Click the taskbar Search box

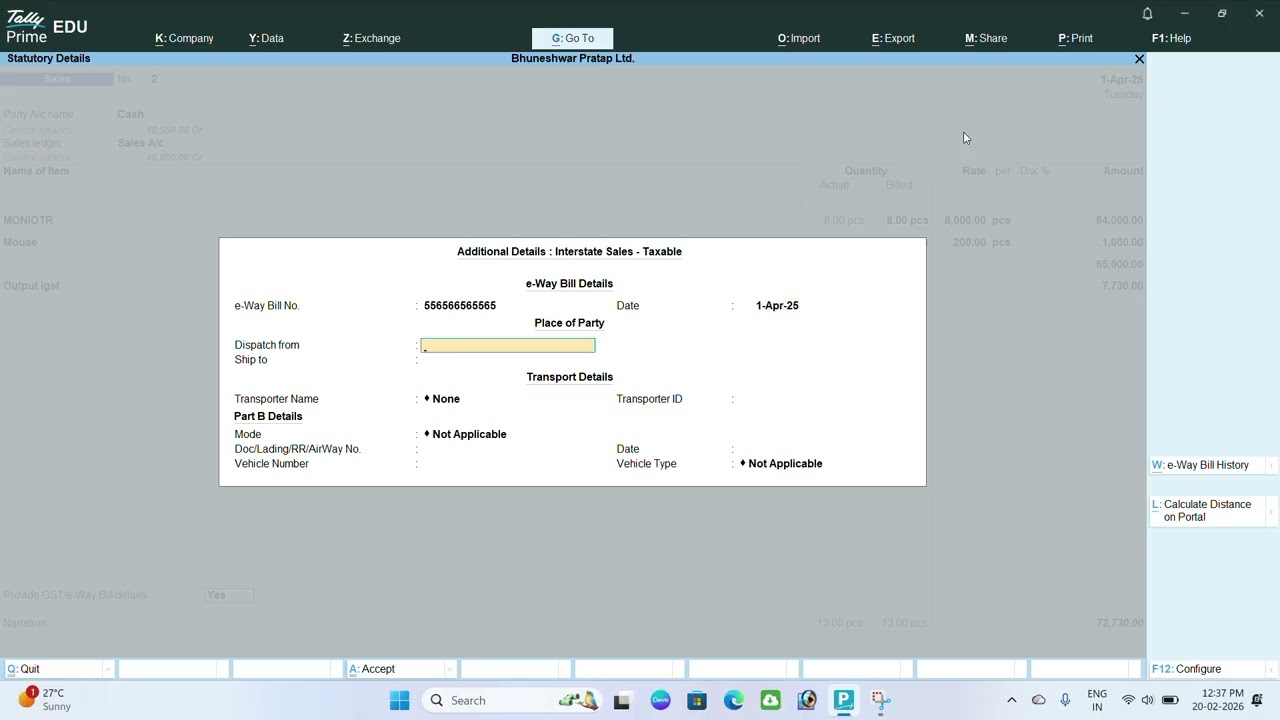pyautogui.click(x=511, y=700)
